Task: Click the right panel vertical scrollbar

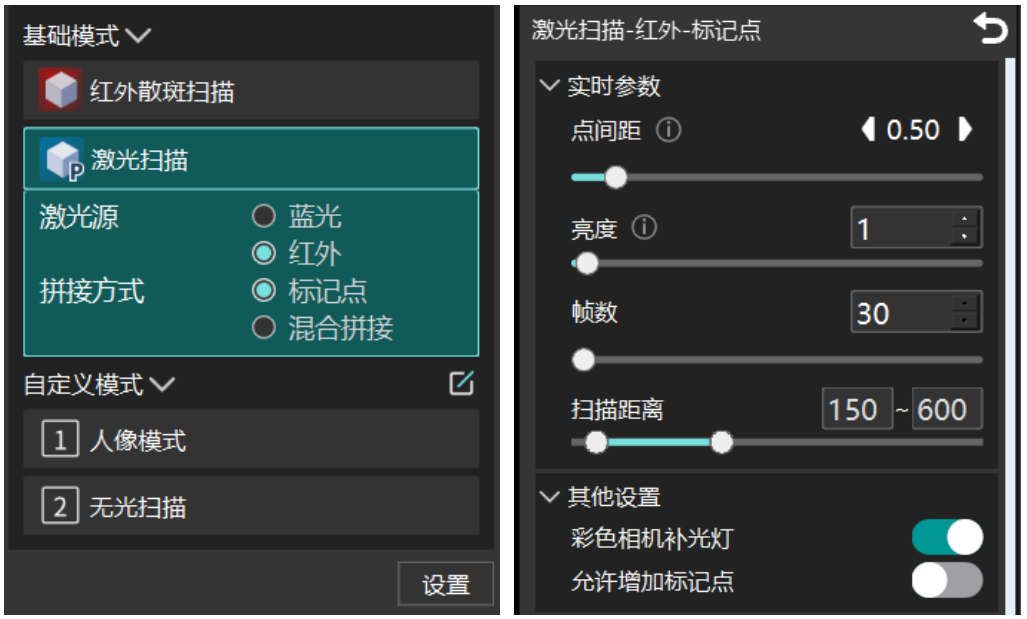Action: [x=1010, y=334]
